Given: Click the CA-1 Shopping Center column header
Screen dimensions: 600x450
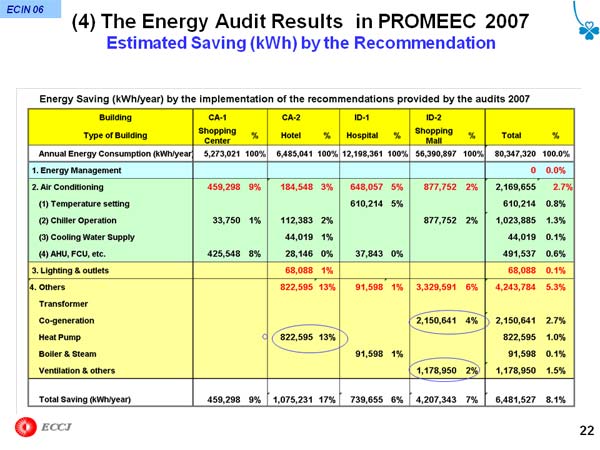Looking at the screenshot, I should [x=217, y=129].
